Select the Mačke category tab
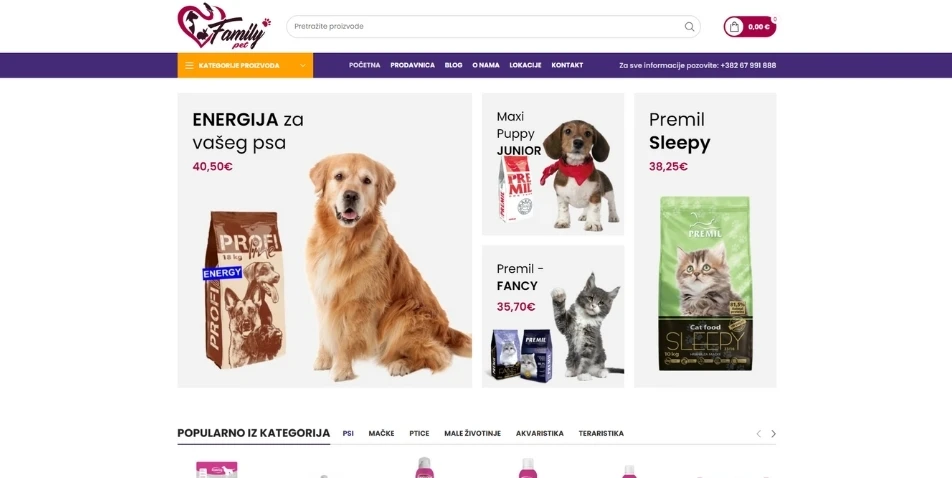Screen dimensions: 952x478 381,434
